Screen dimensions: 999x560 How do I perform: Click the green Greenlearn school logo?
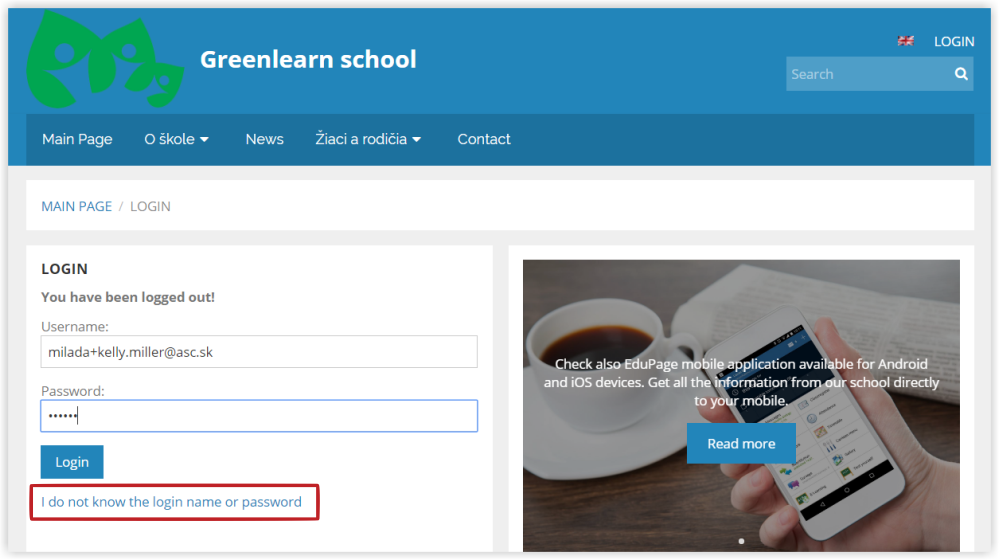(105, 60)
